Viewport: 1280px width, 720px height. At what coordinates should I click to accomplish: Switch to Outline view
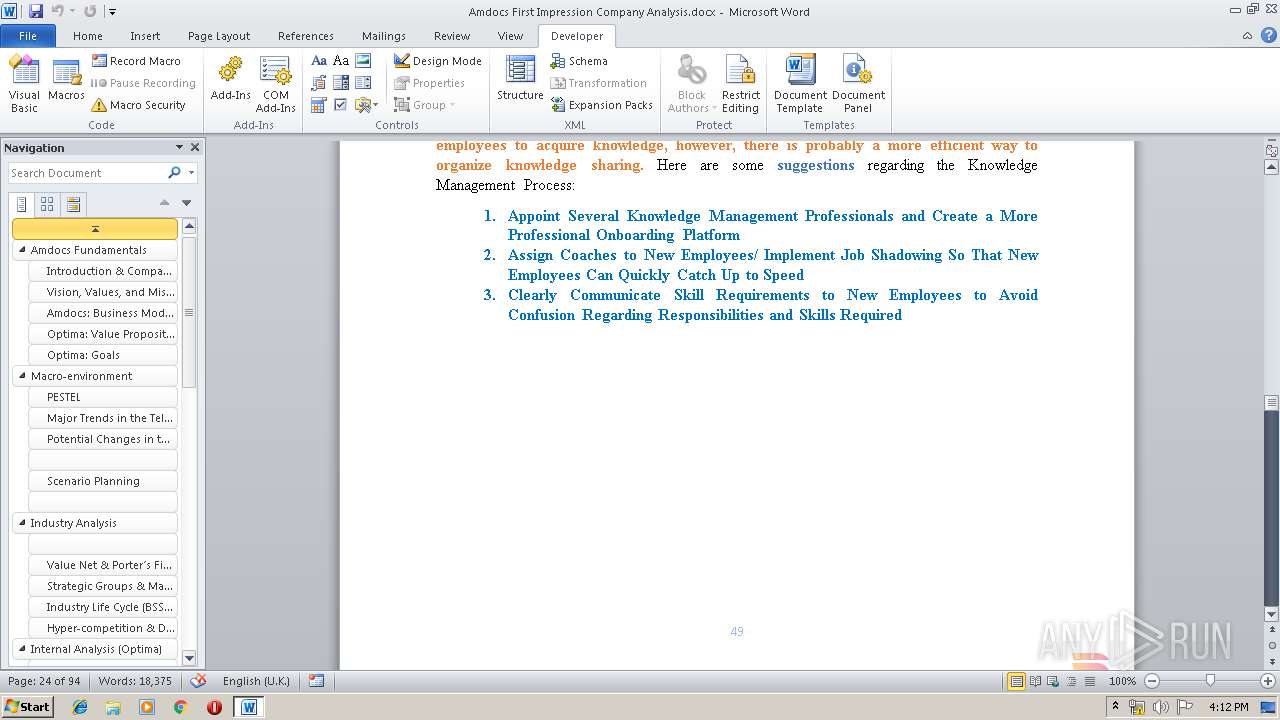click(1069, 681)
